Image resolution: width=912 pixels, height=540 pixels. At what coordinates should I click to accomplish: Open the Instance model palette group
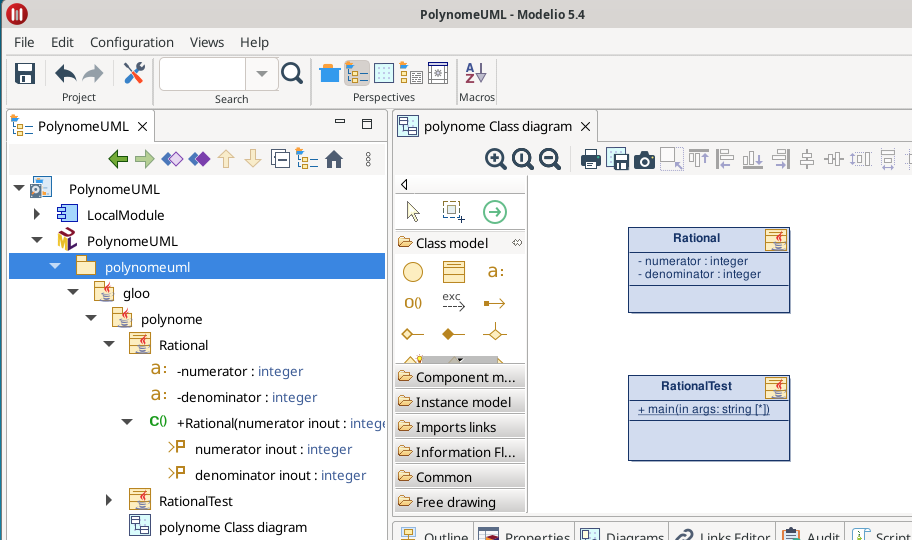(460, 402)
